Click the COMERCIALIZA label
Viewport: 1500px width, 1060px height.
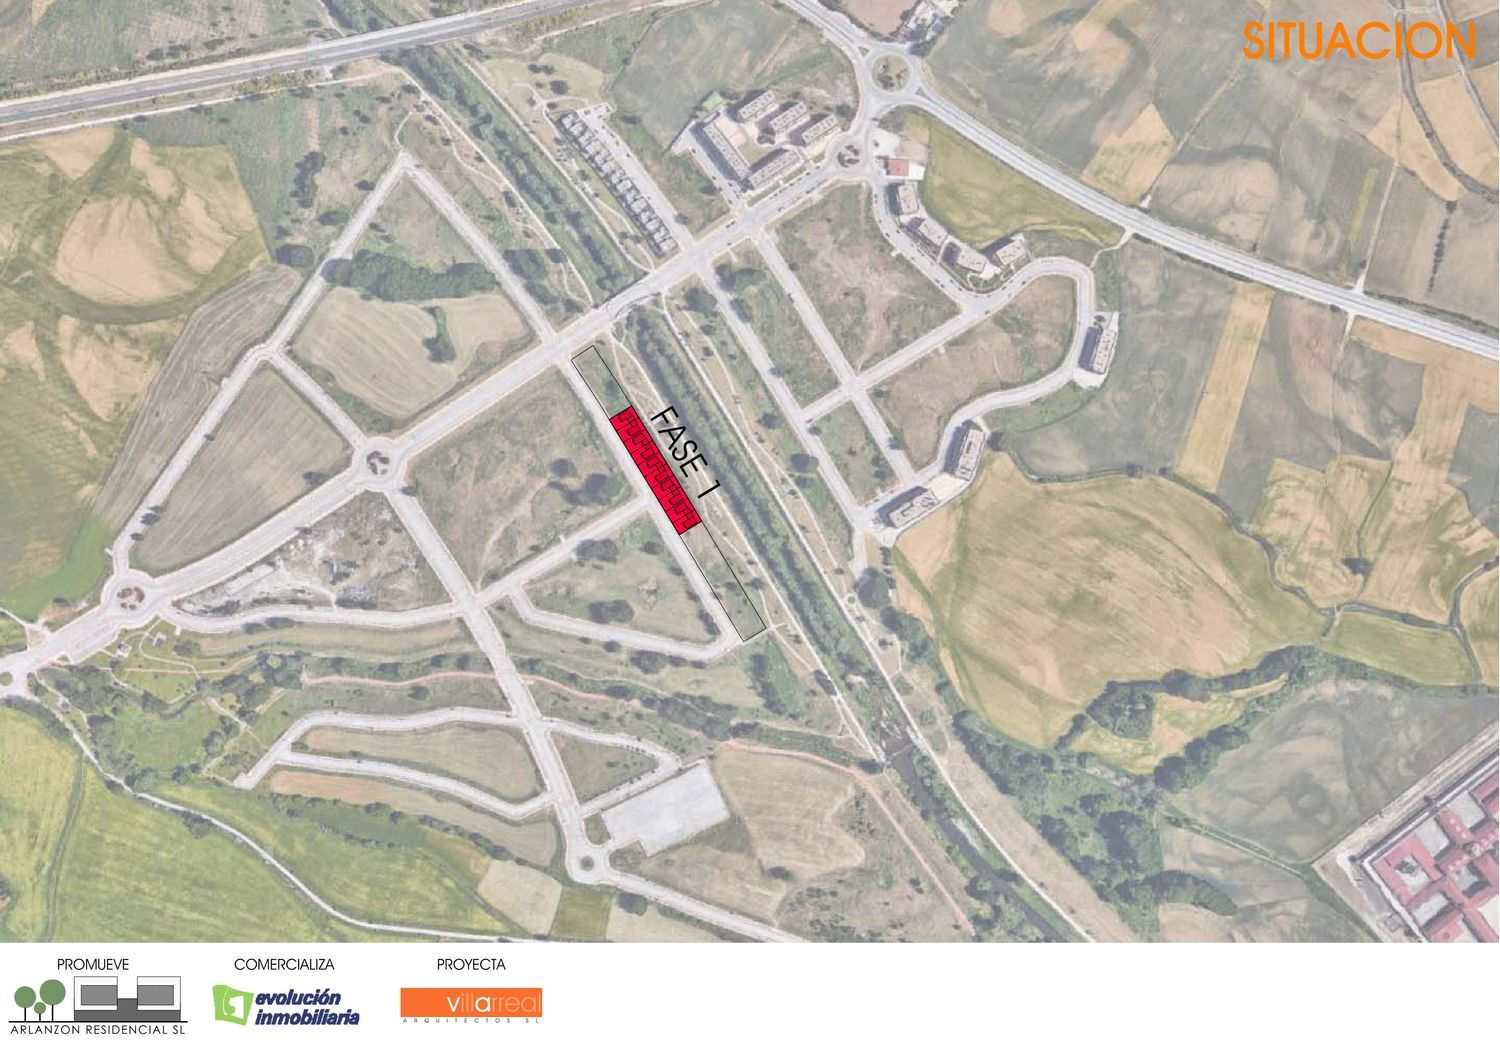tap(284, 965)
